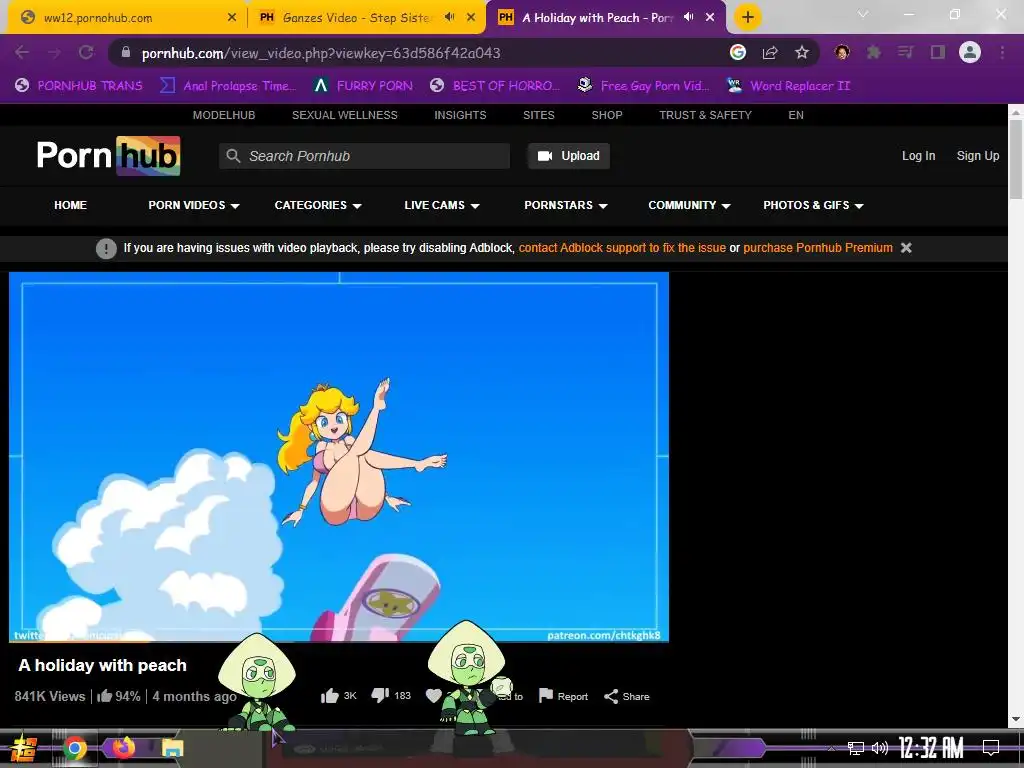1024x768 pixels.
Task: Open the network status tray icon
Action: (x=856, y=748)
